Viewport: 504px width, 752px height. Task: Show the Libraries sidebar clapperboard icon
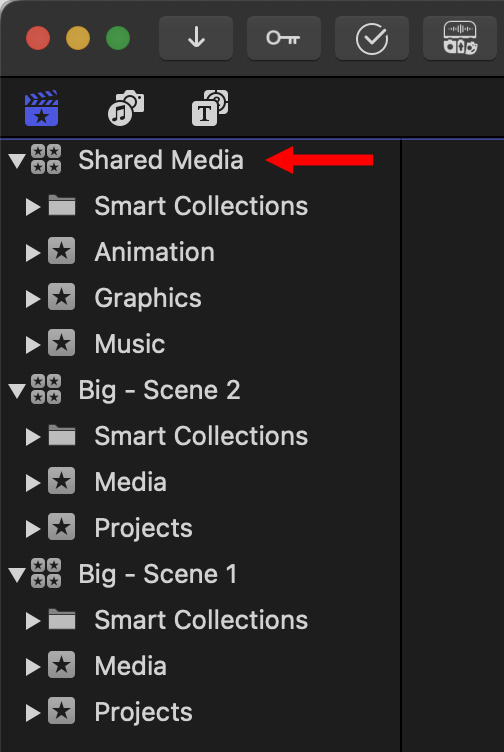click(x=42, y=108)
